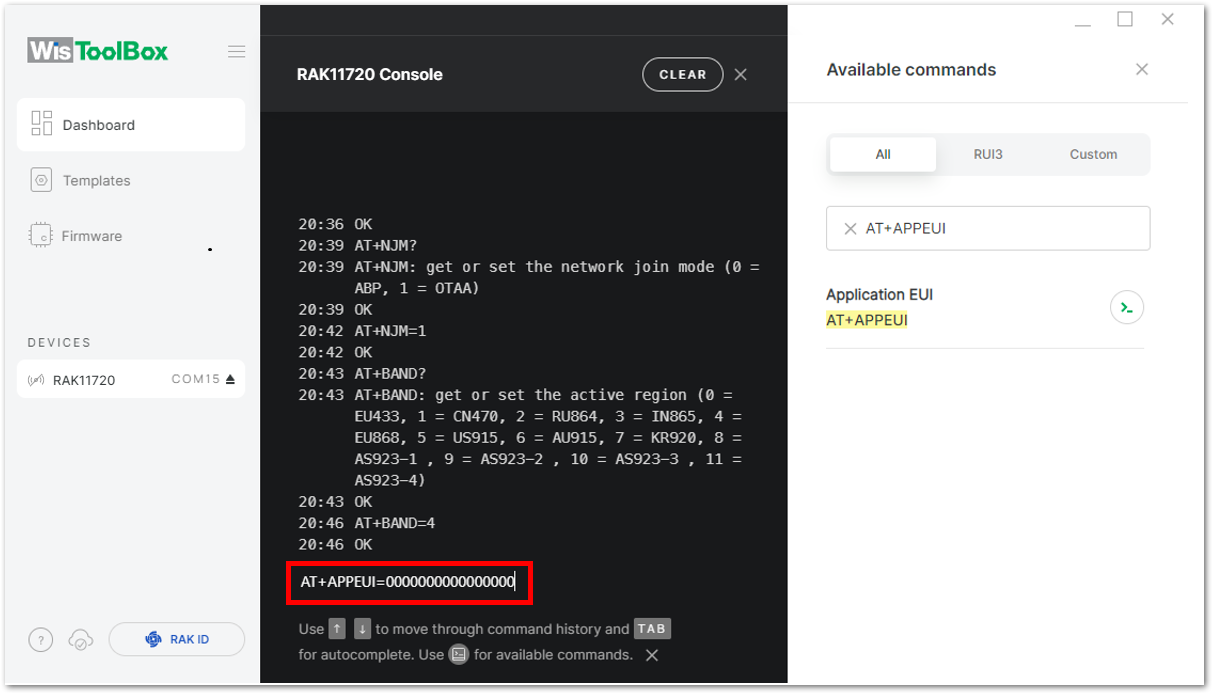
Task: Go to Templates in the sidebar
Action: (x=96, y=181)
